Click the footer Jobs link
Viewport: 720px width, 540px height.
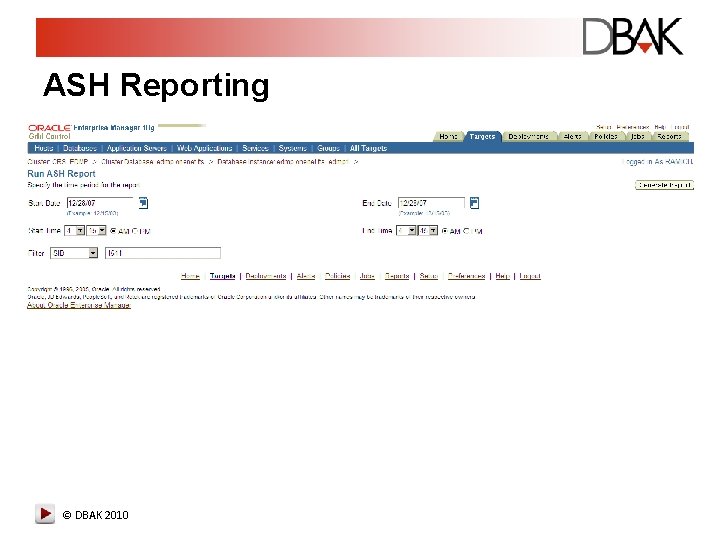[367, 276]
